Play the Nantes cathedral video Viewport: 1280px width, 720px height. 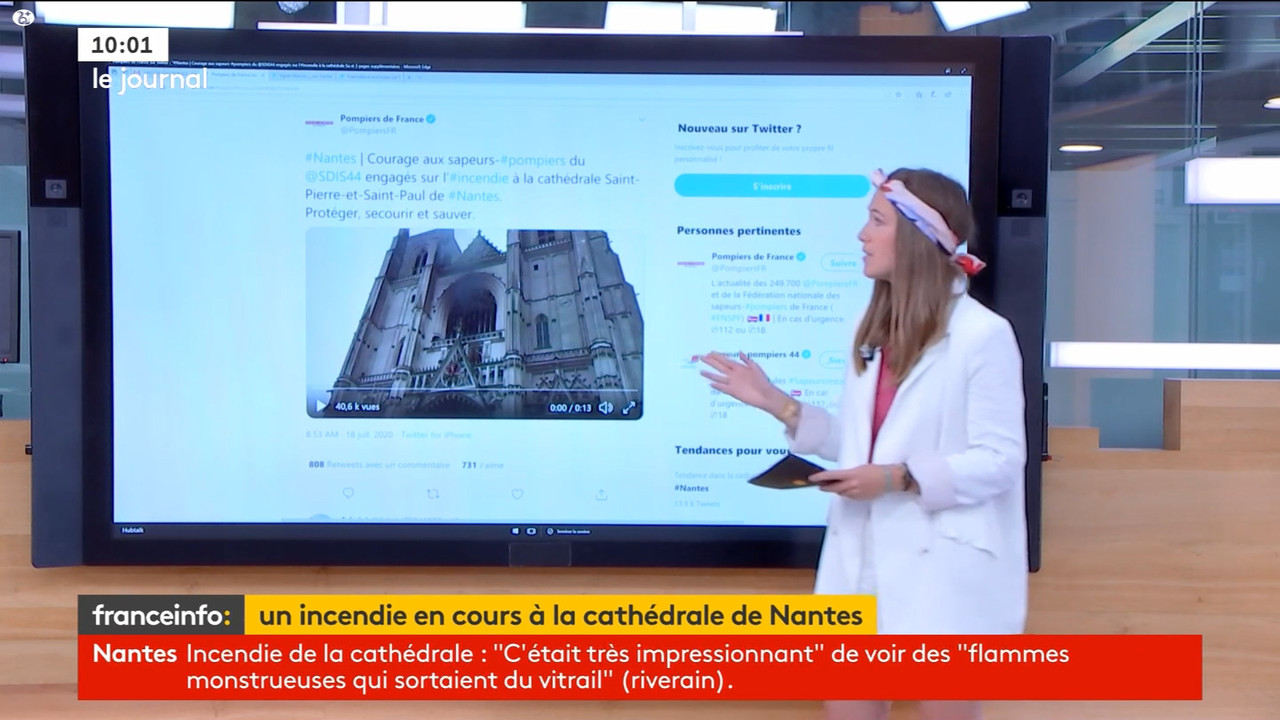(321, 406)
